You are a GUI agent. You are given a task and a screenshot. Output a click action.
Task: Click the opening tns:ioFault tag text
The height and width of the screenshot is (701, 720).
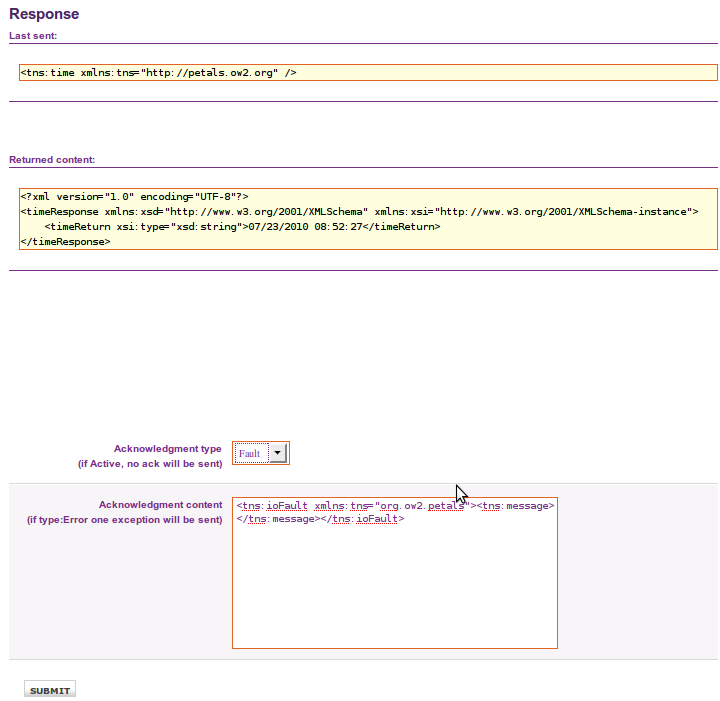274,506
